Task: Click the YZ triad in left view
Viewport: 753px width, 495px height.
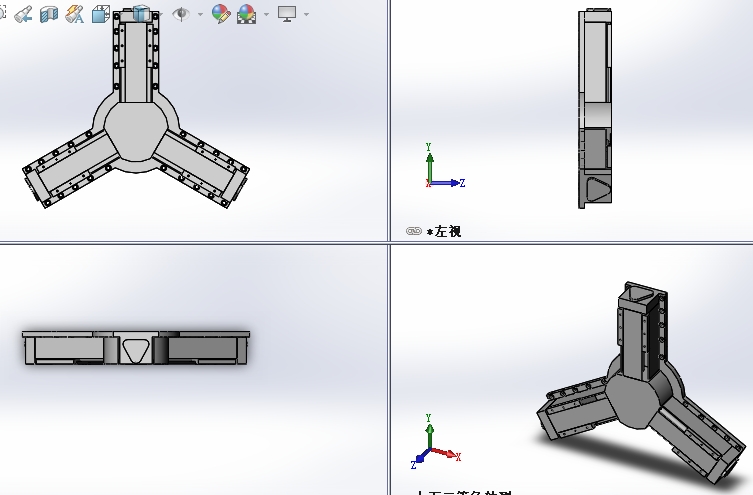Action: [445, 166]
